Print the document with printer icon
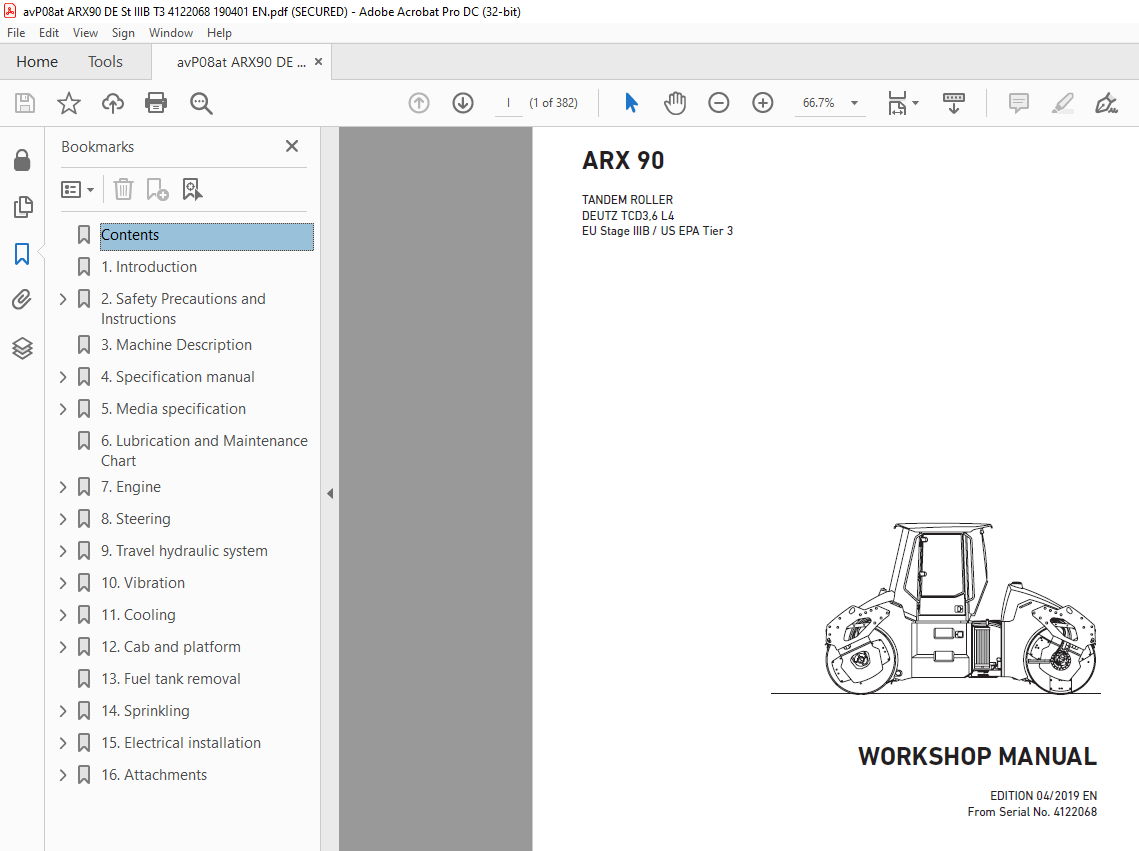 coord(156,103)
